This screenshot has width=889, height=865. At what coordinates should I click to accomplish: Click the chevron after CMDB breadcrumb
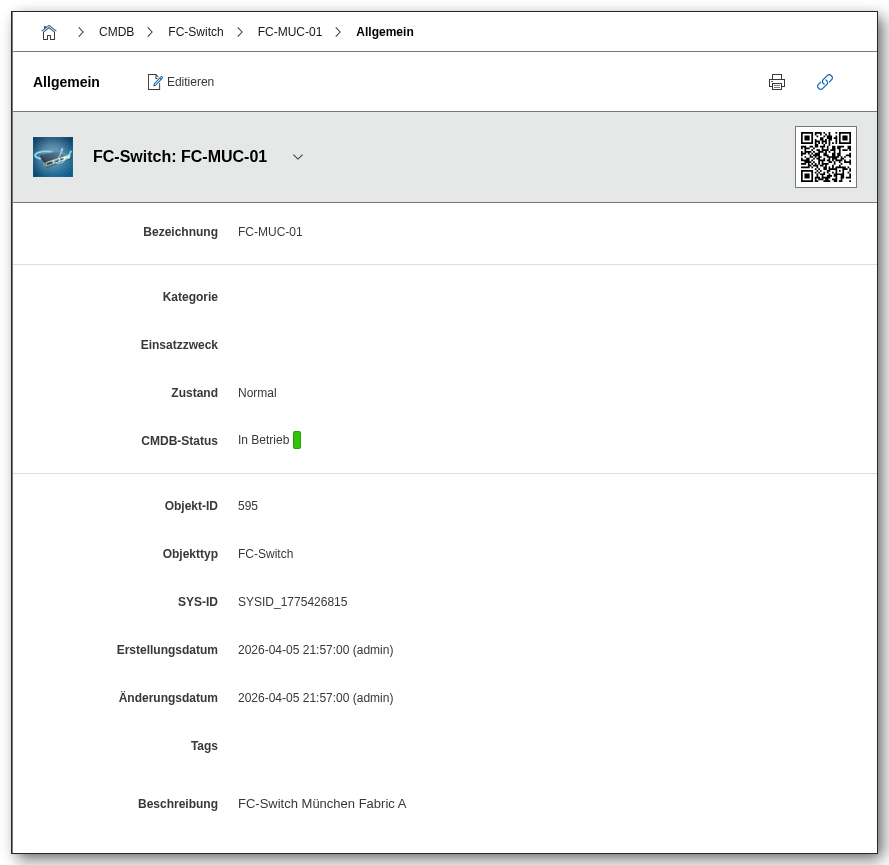coord(150,32)
